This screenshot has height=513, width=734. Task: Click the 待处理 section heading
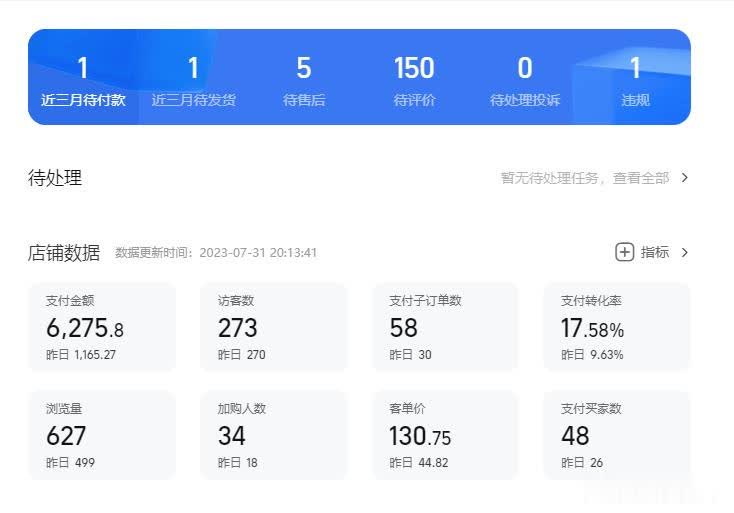click(x=55, y=178)
